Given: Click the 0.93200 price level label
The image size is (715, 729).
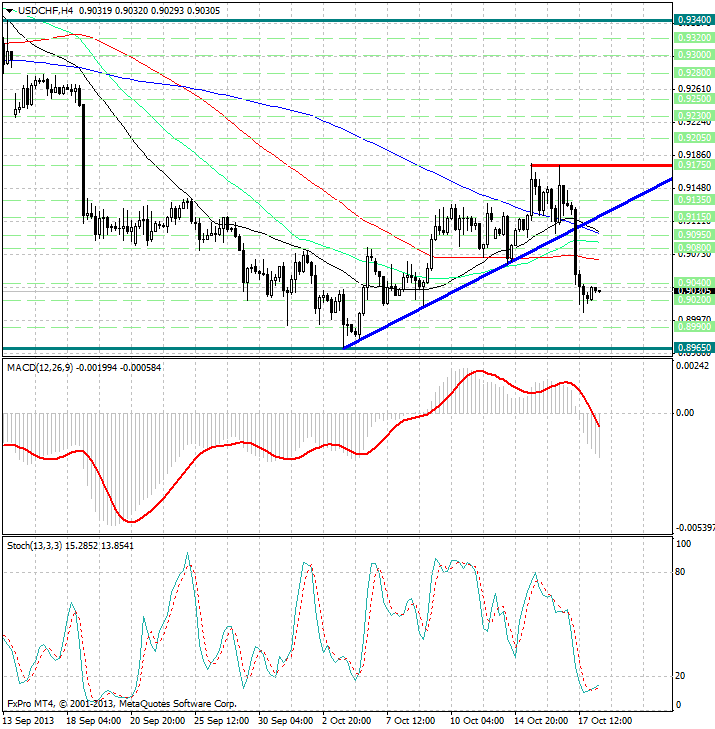Looking at the screenshot, I should click(694, 38).
